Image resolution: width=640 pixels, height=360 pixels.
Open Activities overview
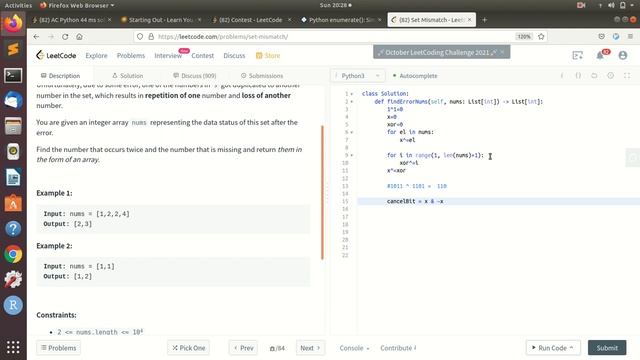pyautogui.click(x=18, y=5)
